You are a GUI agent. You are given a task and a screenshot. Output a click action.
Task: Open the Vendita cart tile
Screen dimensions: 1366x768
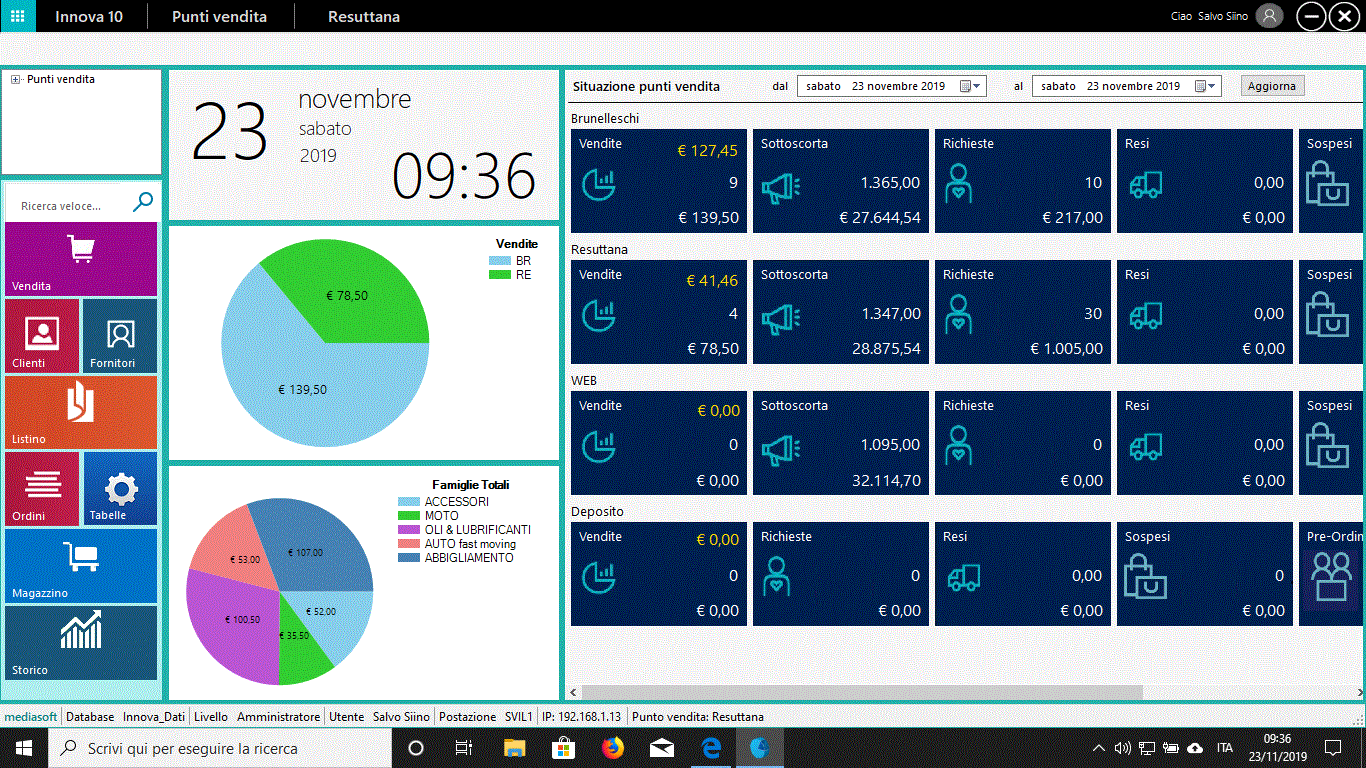click(x=81, y=259)
